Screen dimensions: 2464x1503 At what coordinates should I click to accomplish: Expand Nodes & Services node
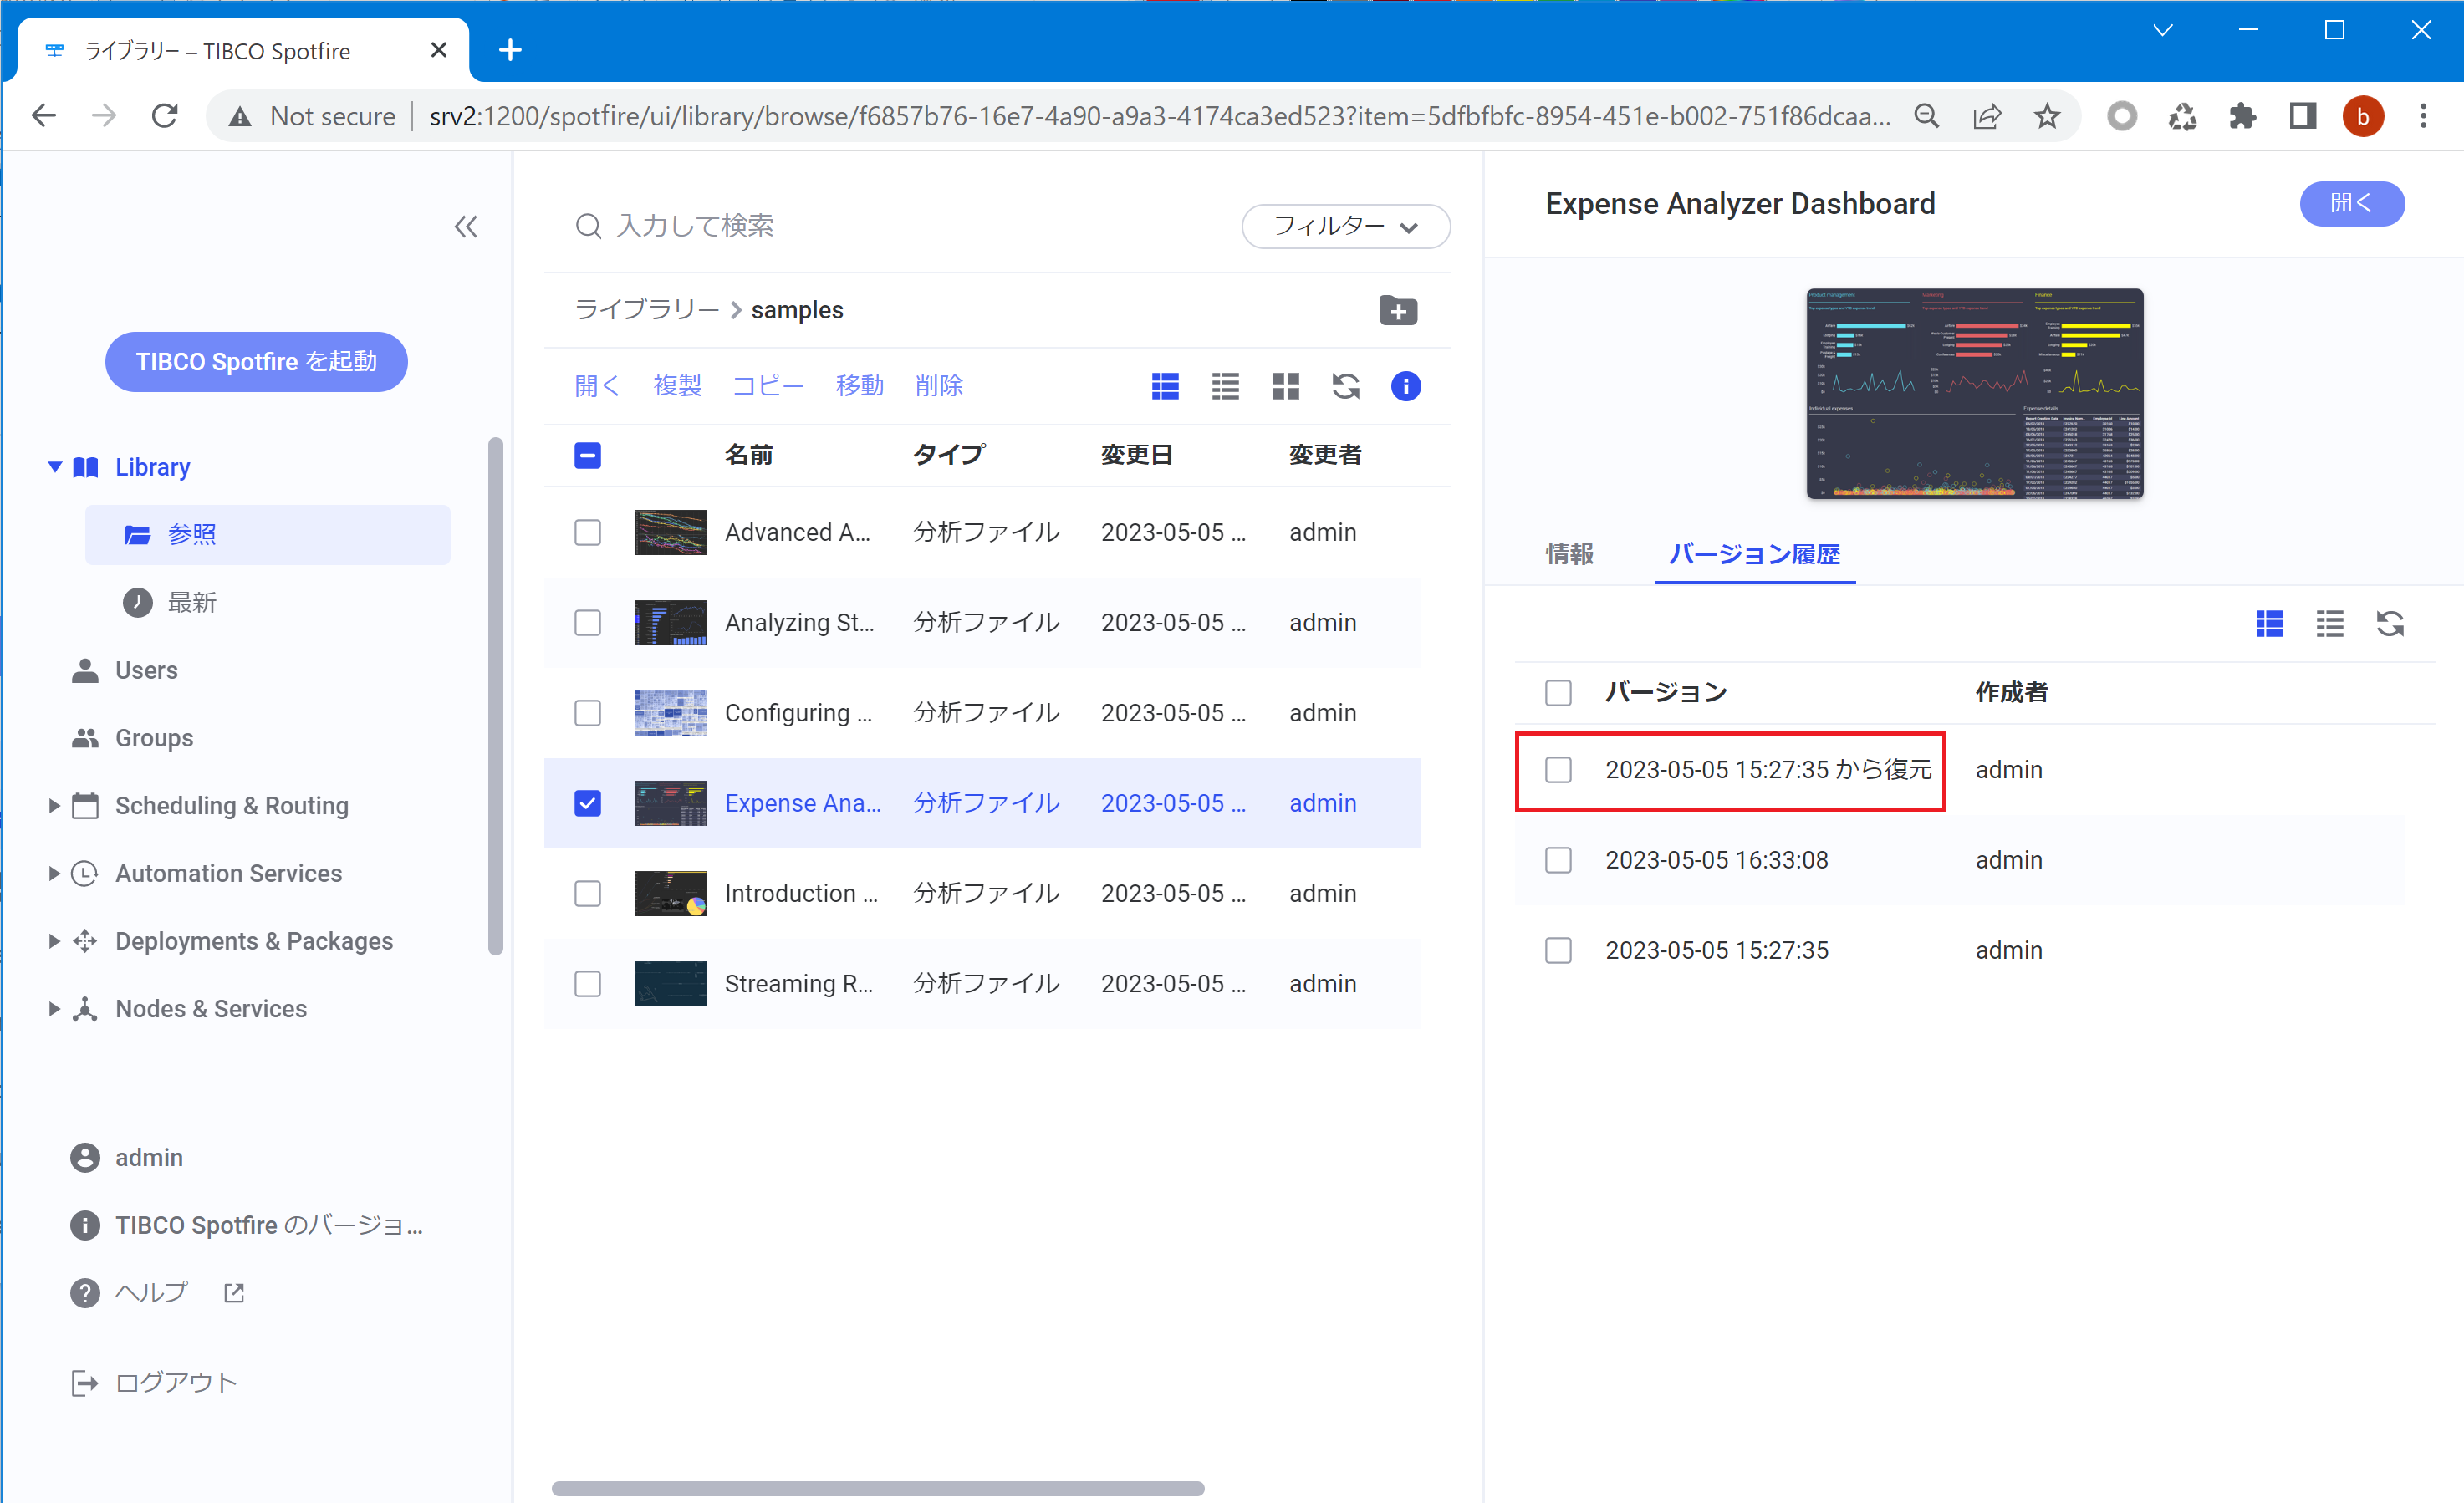pos(54,1009)
